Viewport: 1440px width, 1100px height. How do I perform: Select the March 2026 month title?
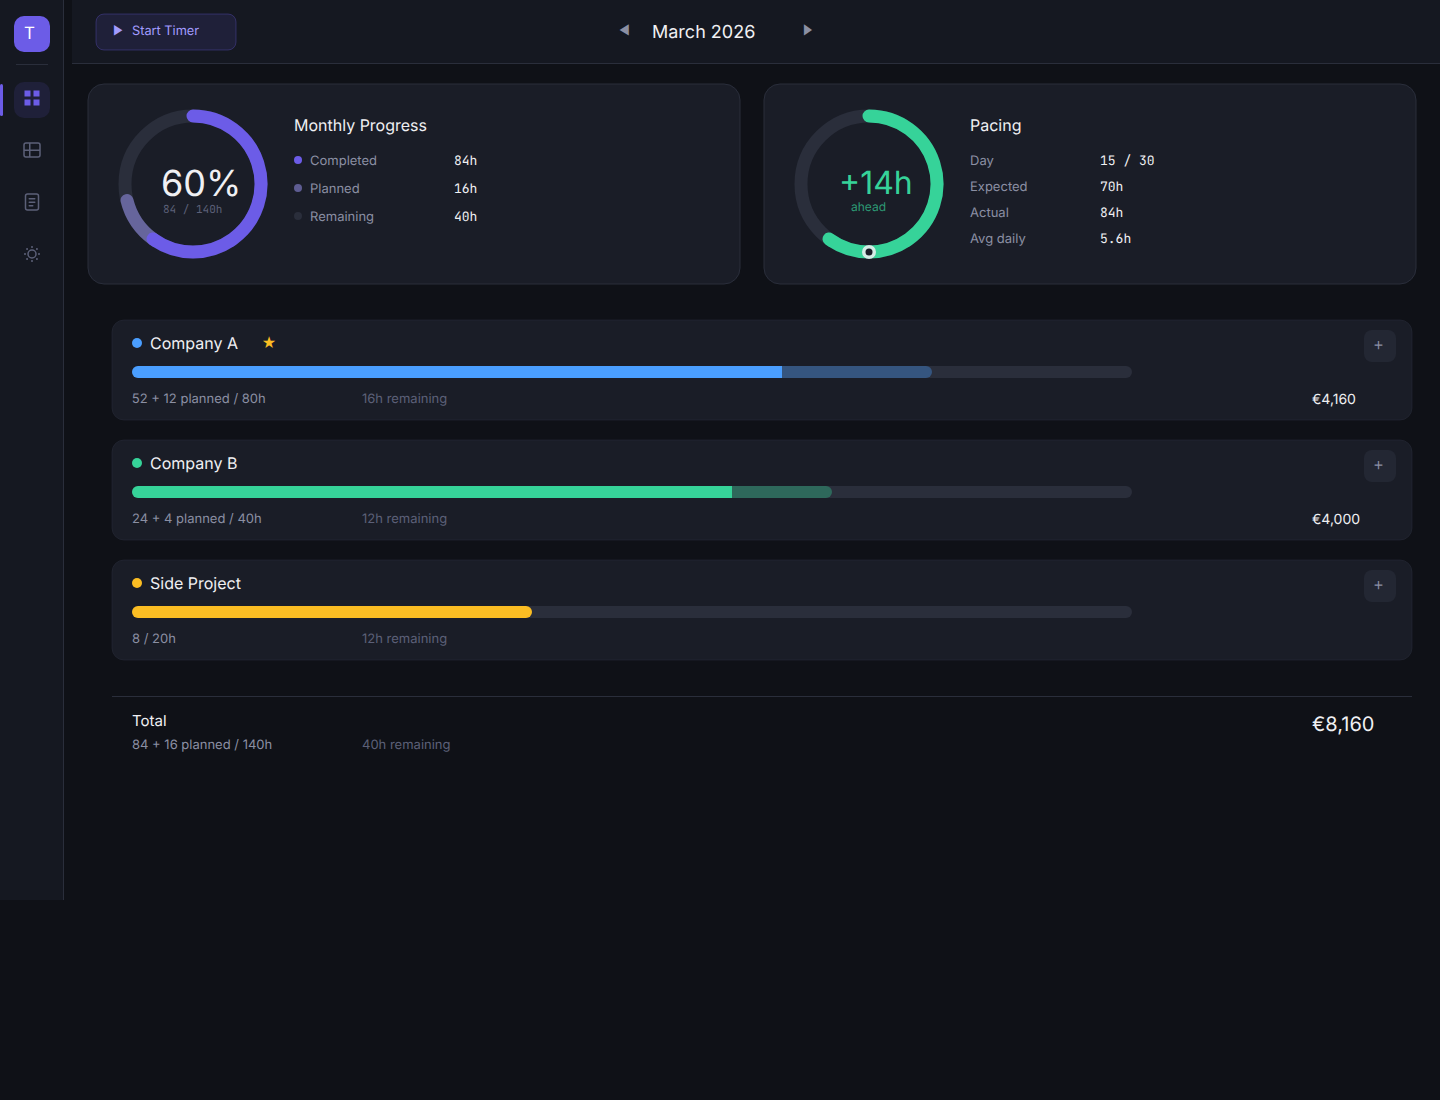(703, 31)
